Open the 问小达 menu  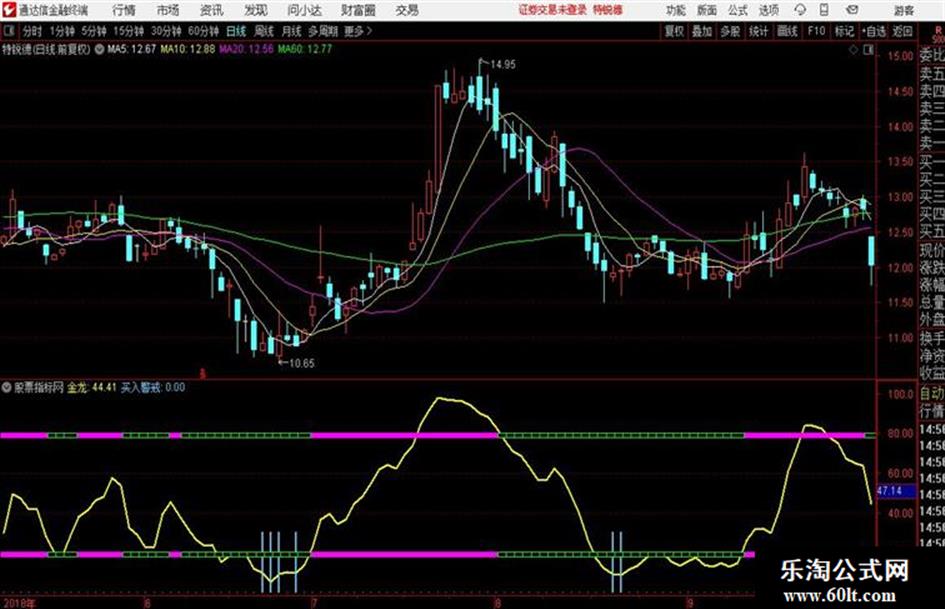tap(304, 10)
